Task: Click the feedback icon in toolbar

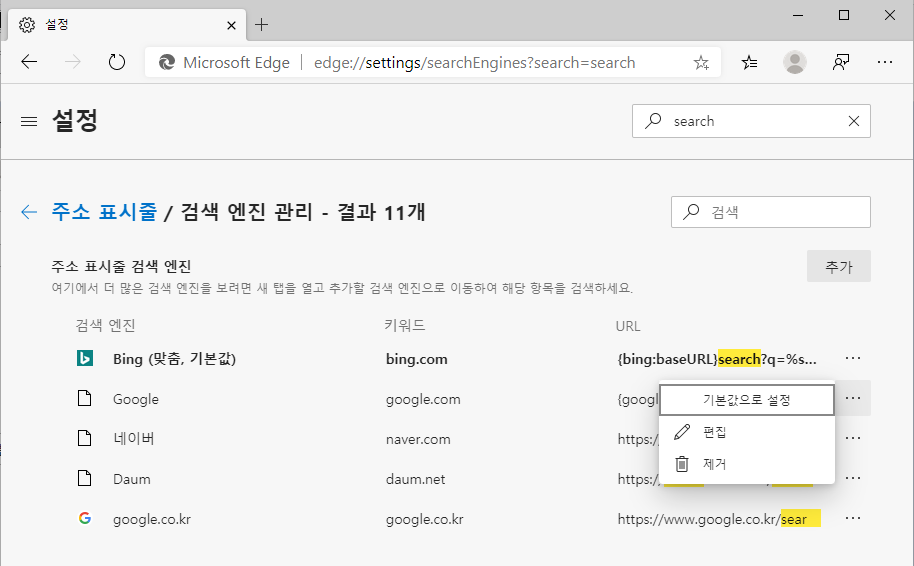Action: [x=841, y=62]
